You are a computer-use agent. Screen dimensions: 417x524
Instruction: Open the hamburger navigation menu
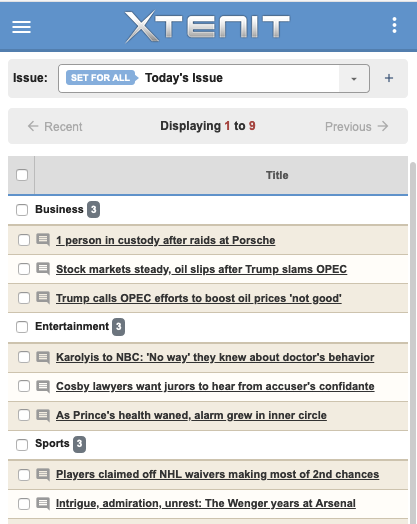click(x=21, y=27)
